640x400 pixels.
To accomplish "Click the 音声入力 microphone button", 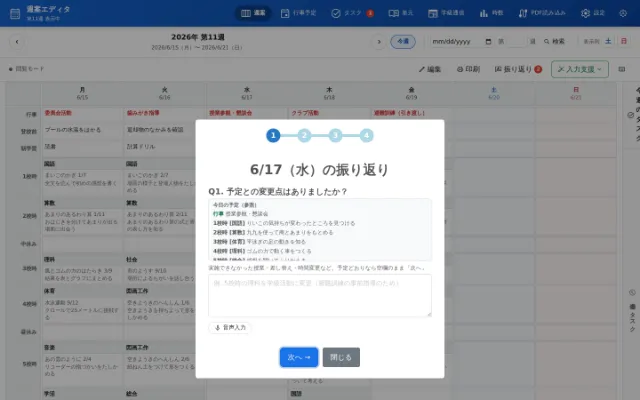I will pos(230,327).
